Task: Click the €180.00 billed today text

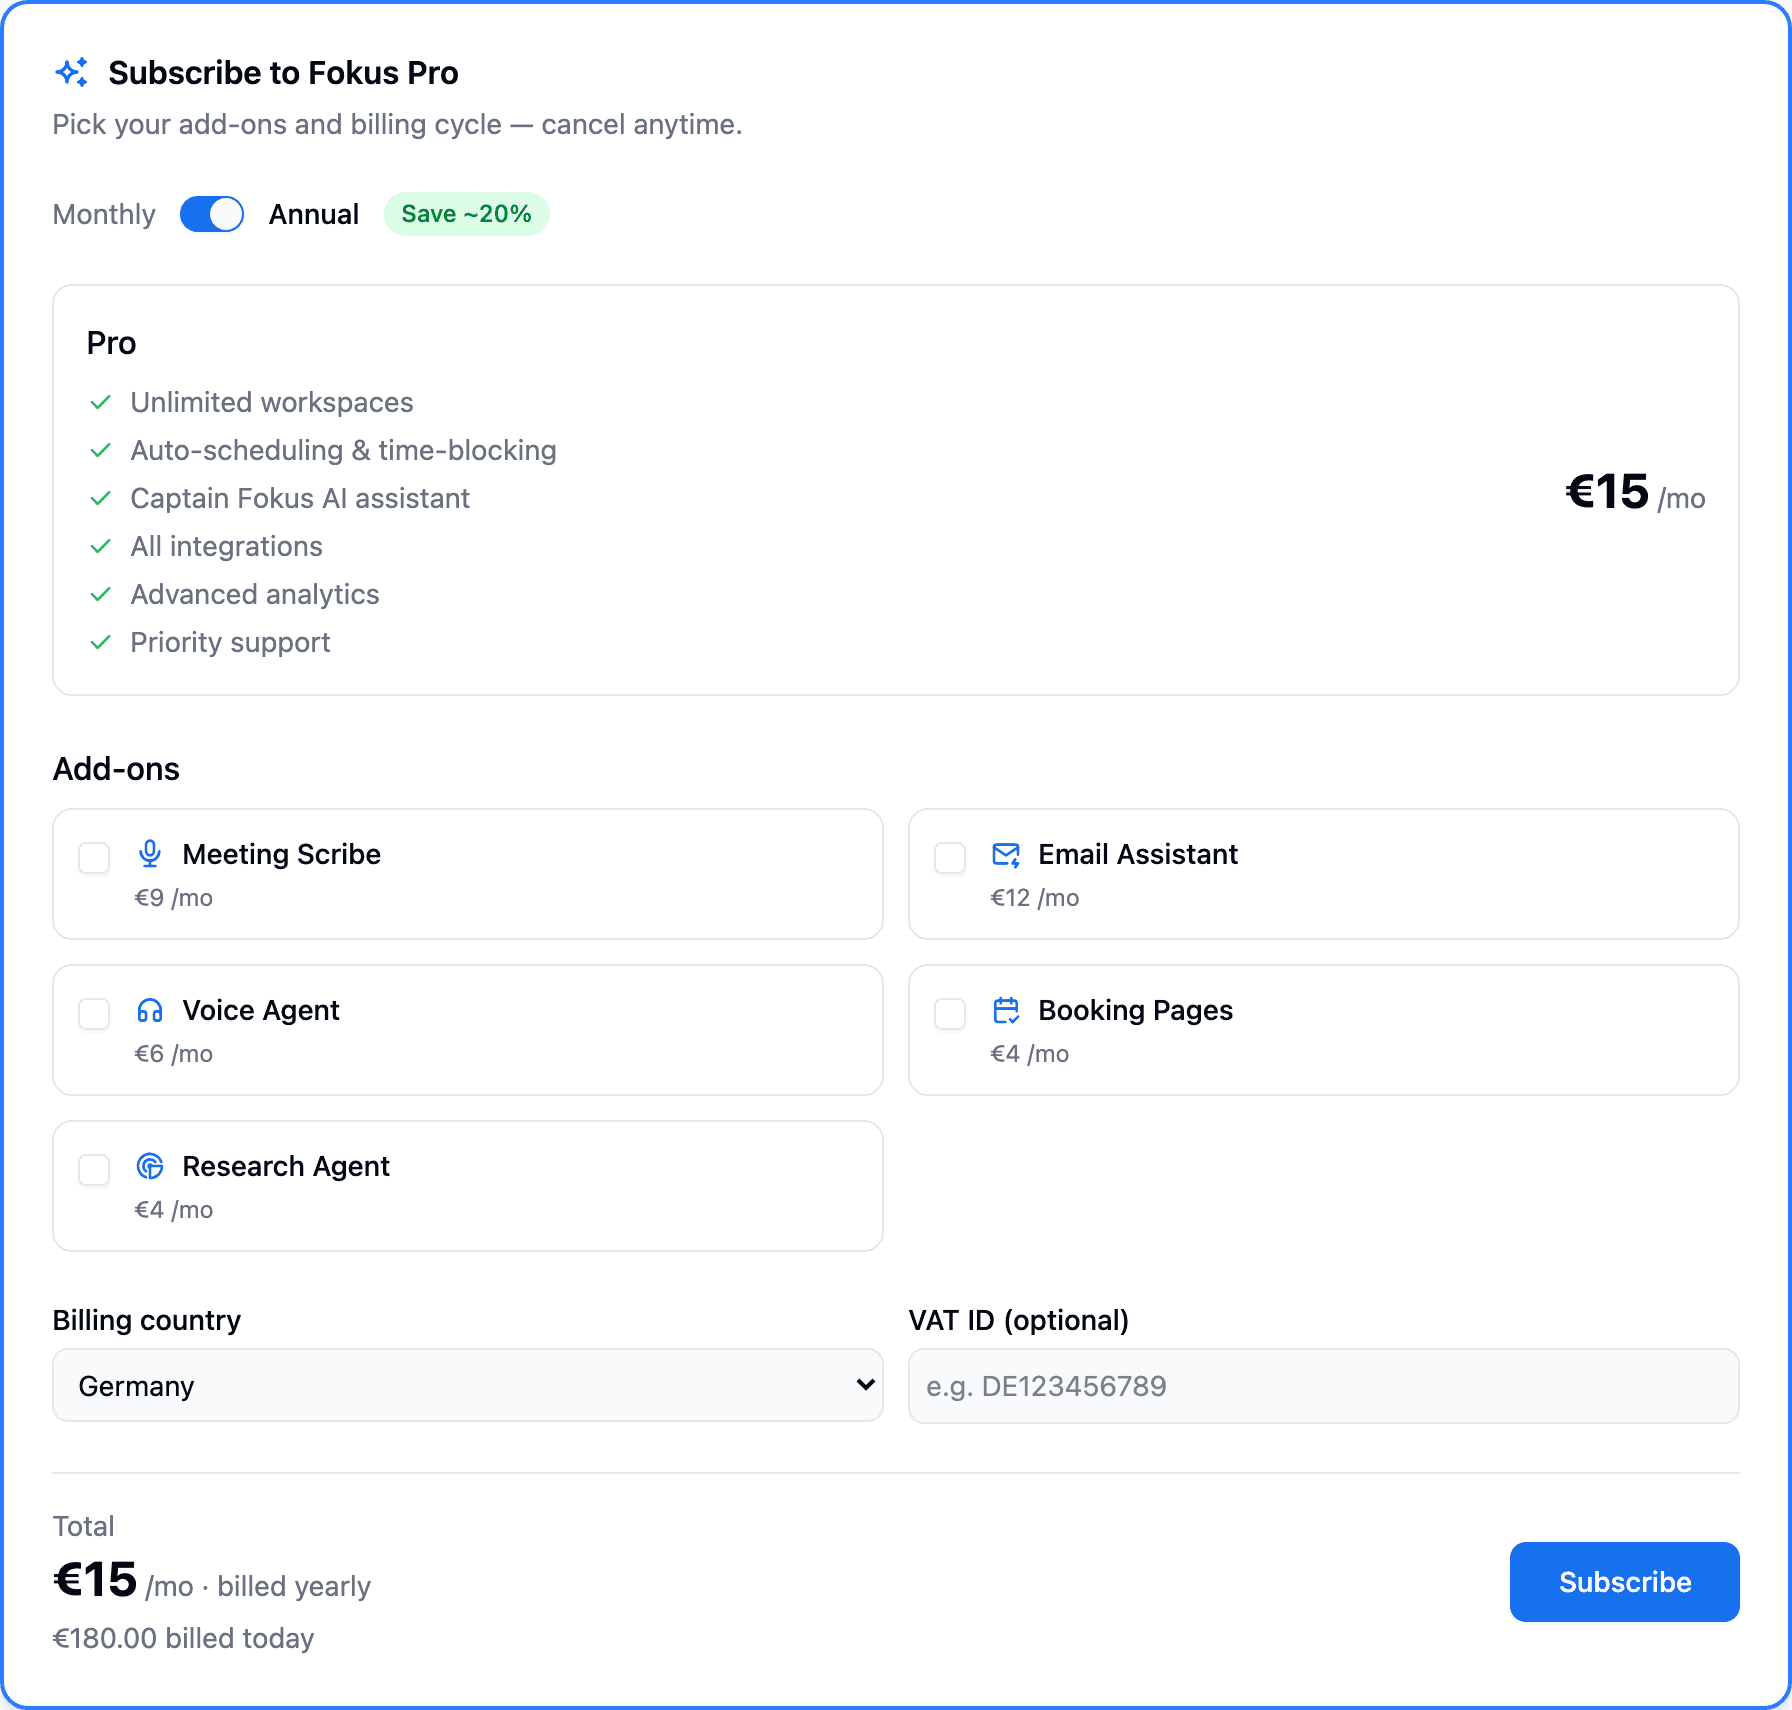Action: [184, 1638]
